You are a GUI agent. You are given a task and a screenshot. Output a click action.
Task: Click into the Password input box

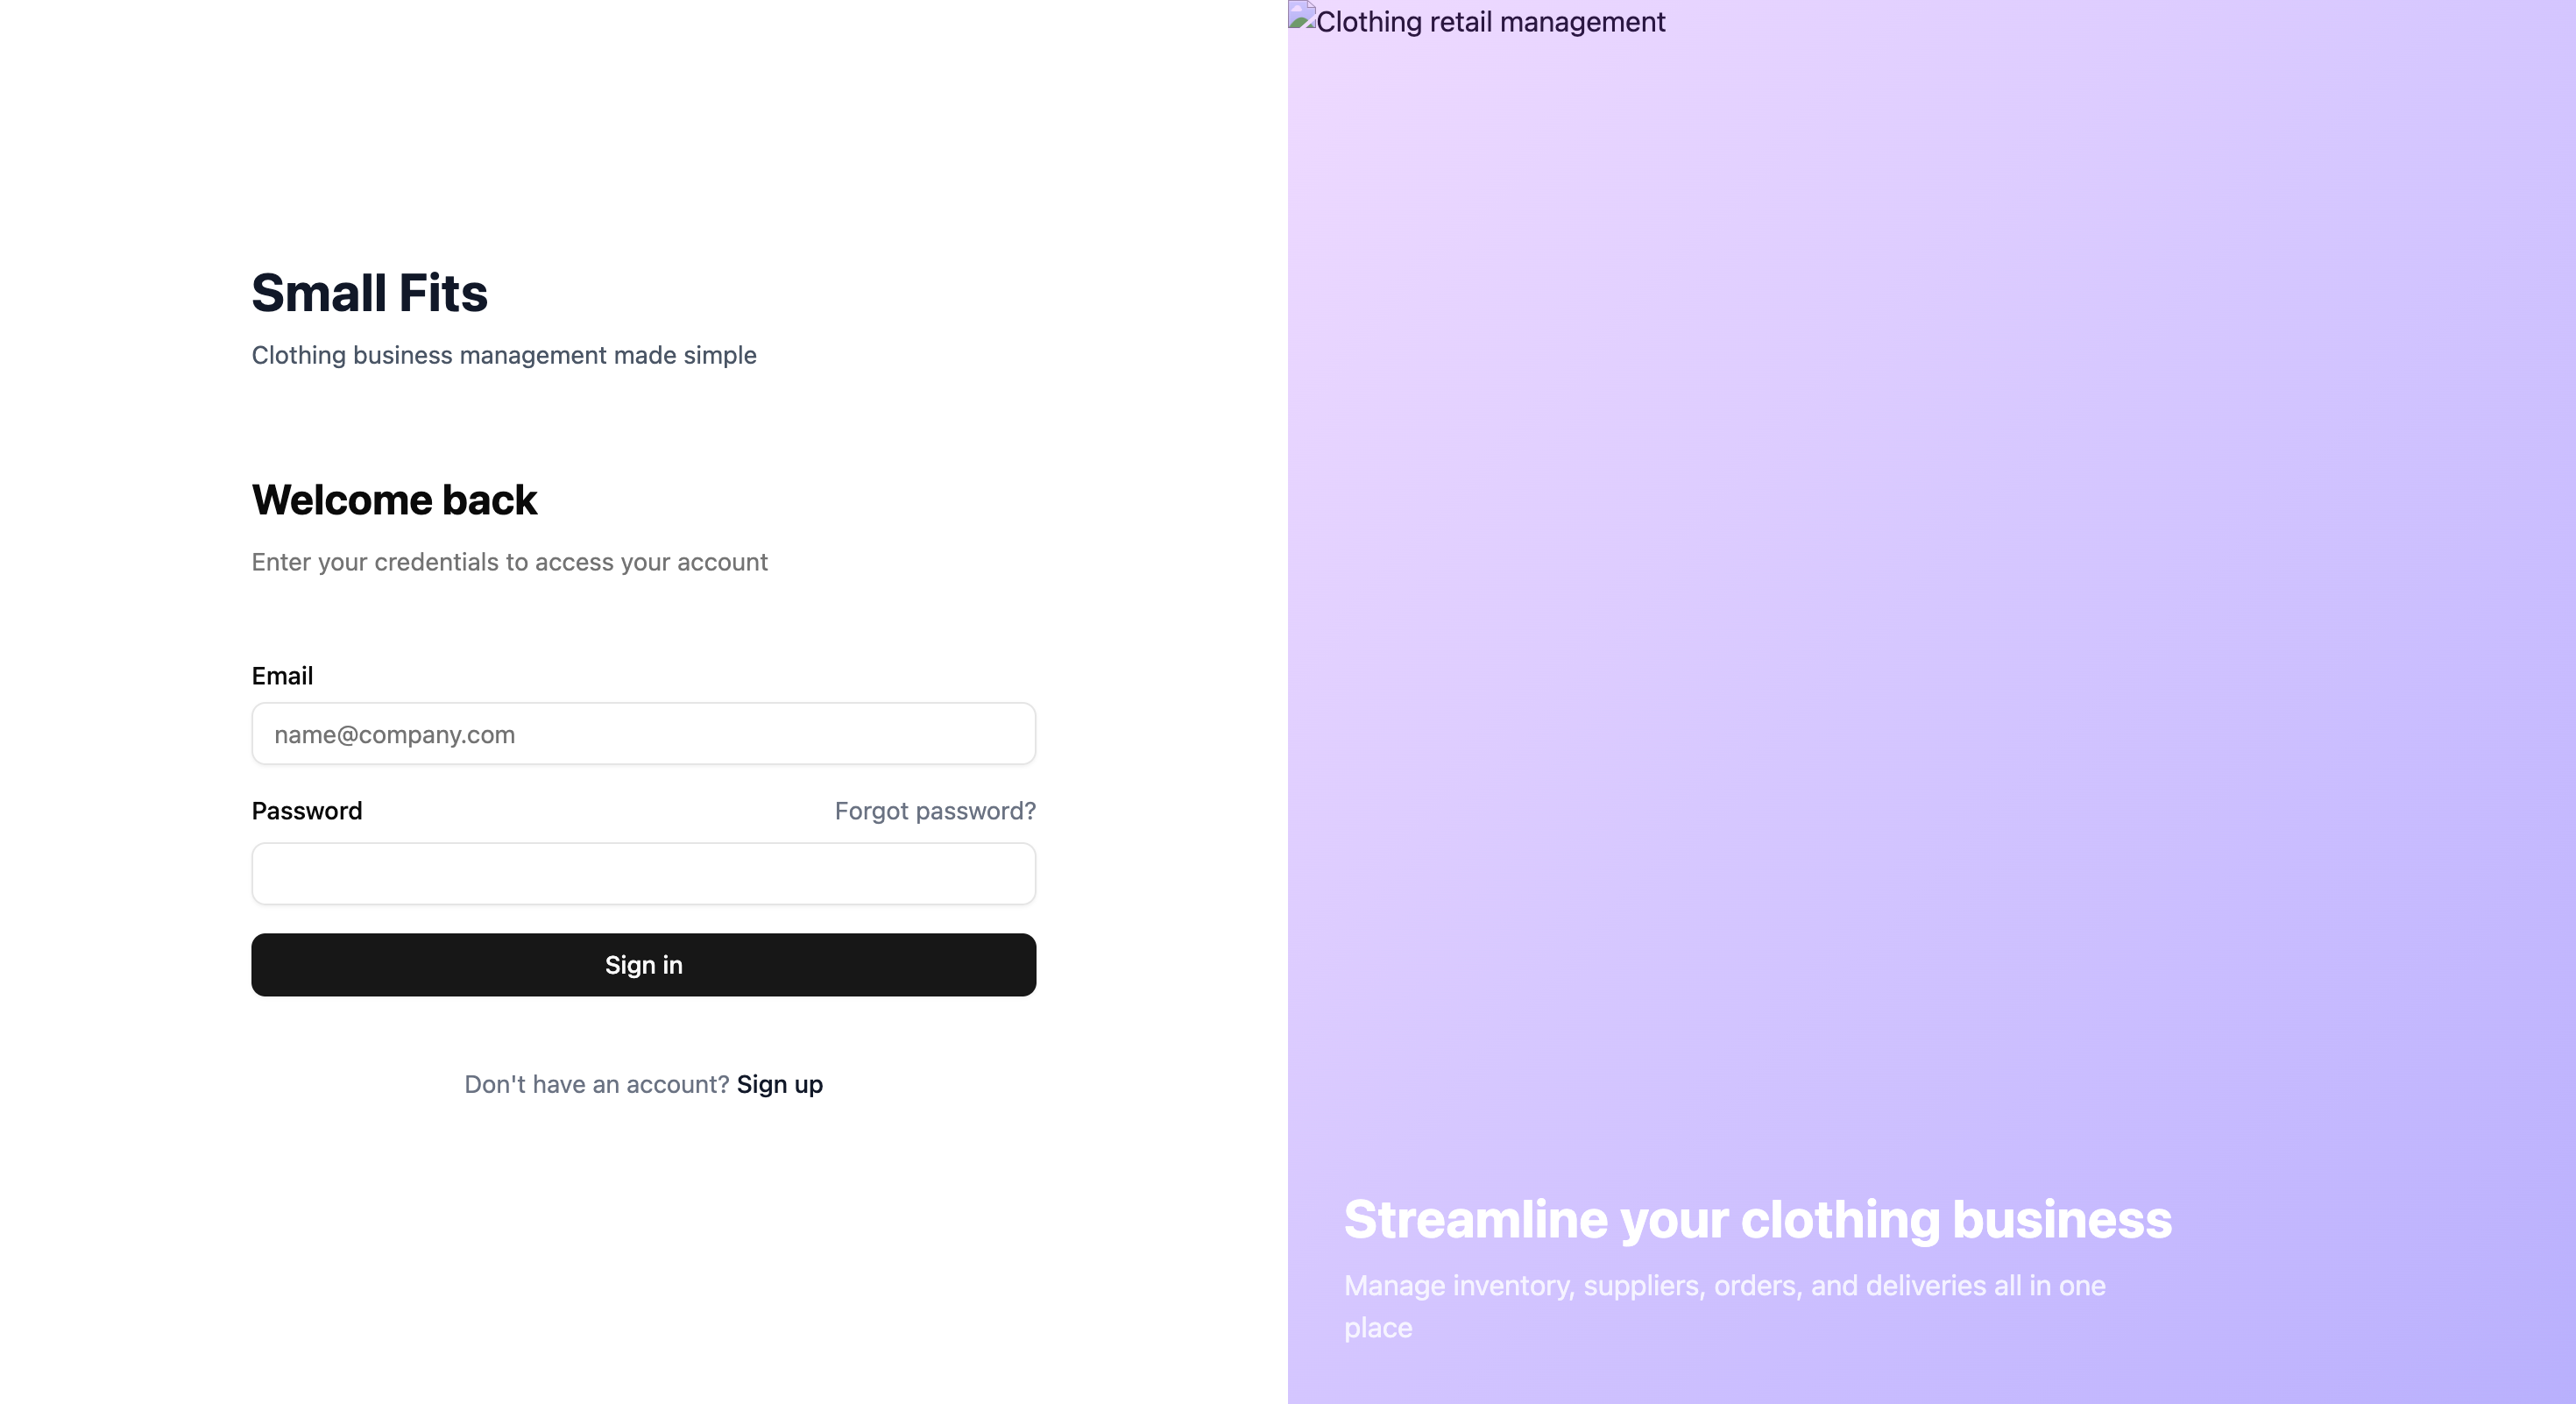click(x=643, y=874)
